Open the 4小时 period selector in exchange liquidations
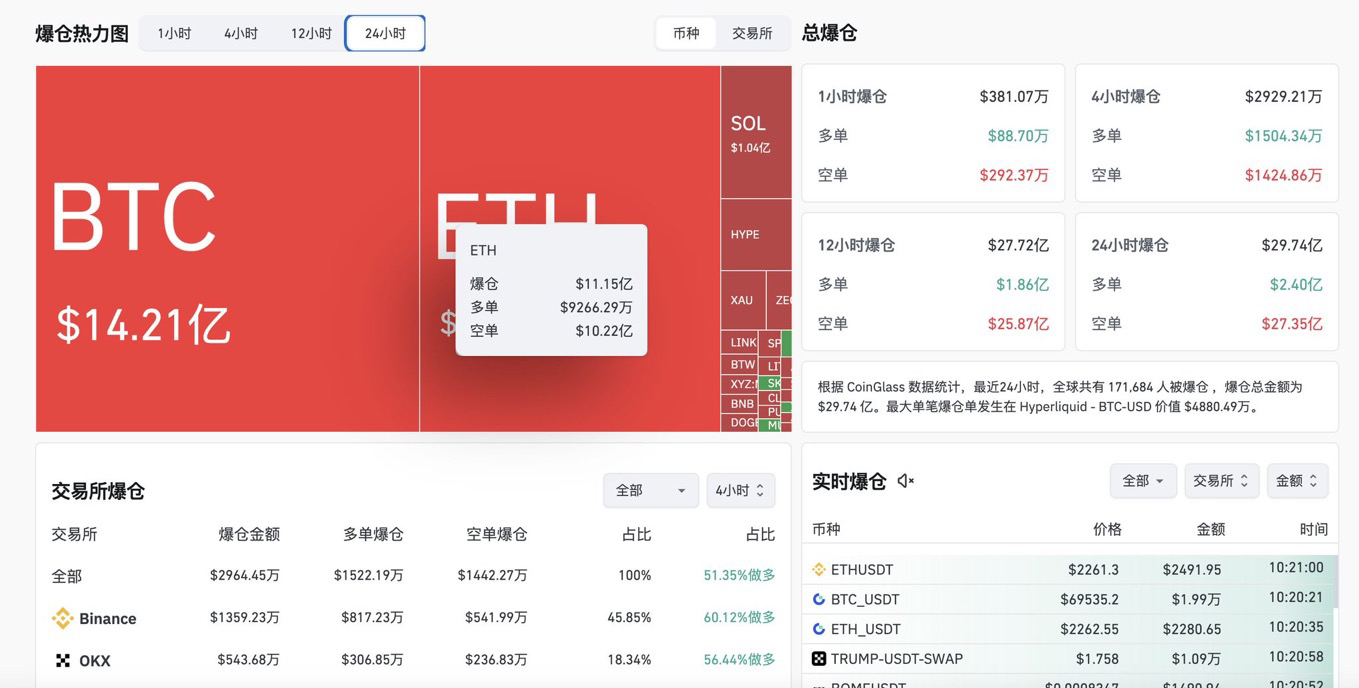 coord(740,490)
